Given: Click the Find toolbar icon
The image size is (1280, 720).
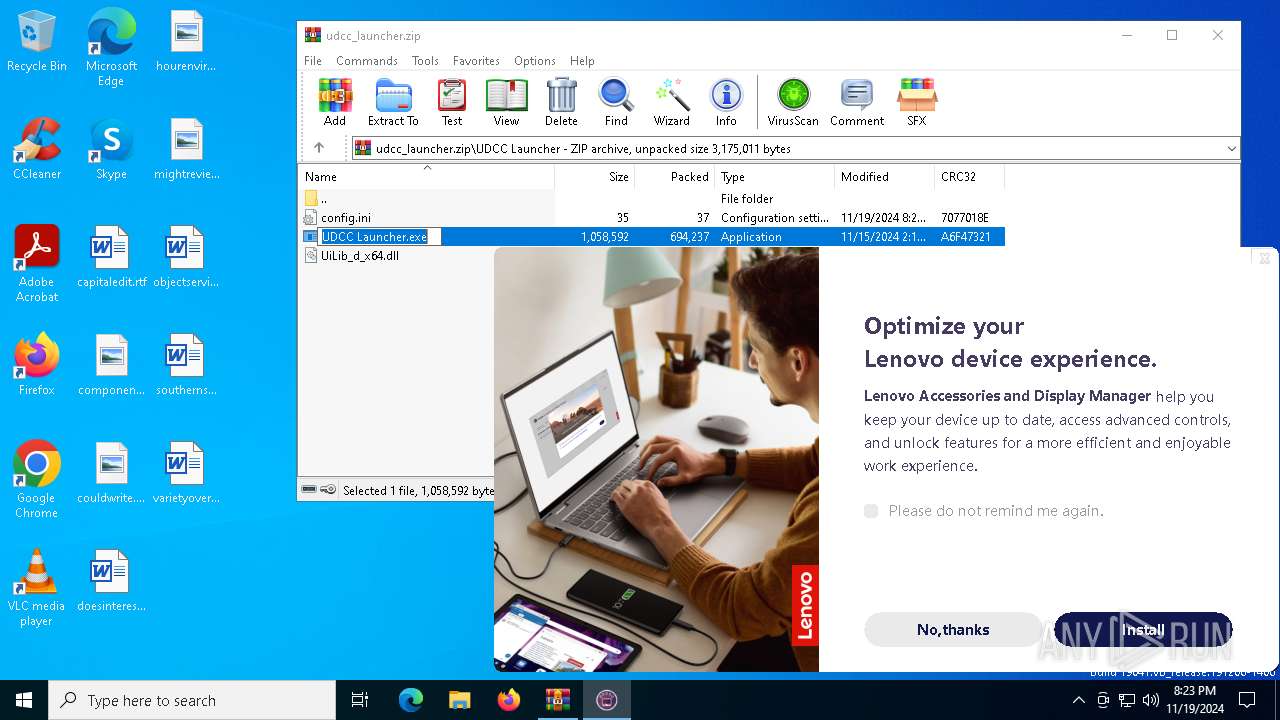Looking at the screenshot, I should [x=616, y=102].
